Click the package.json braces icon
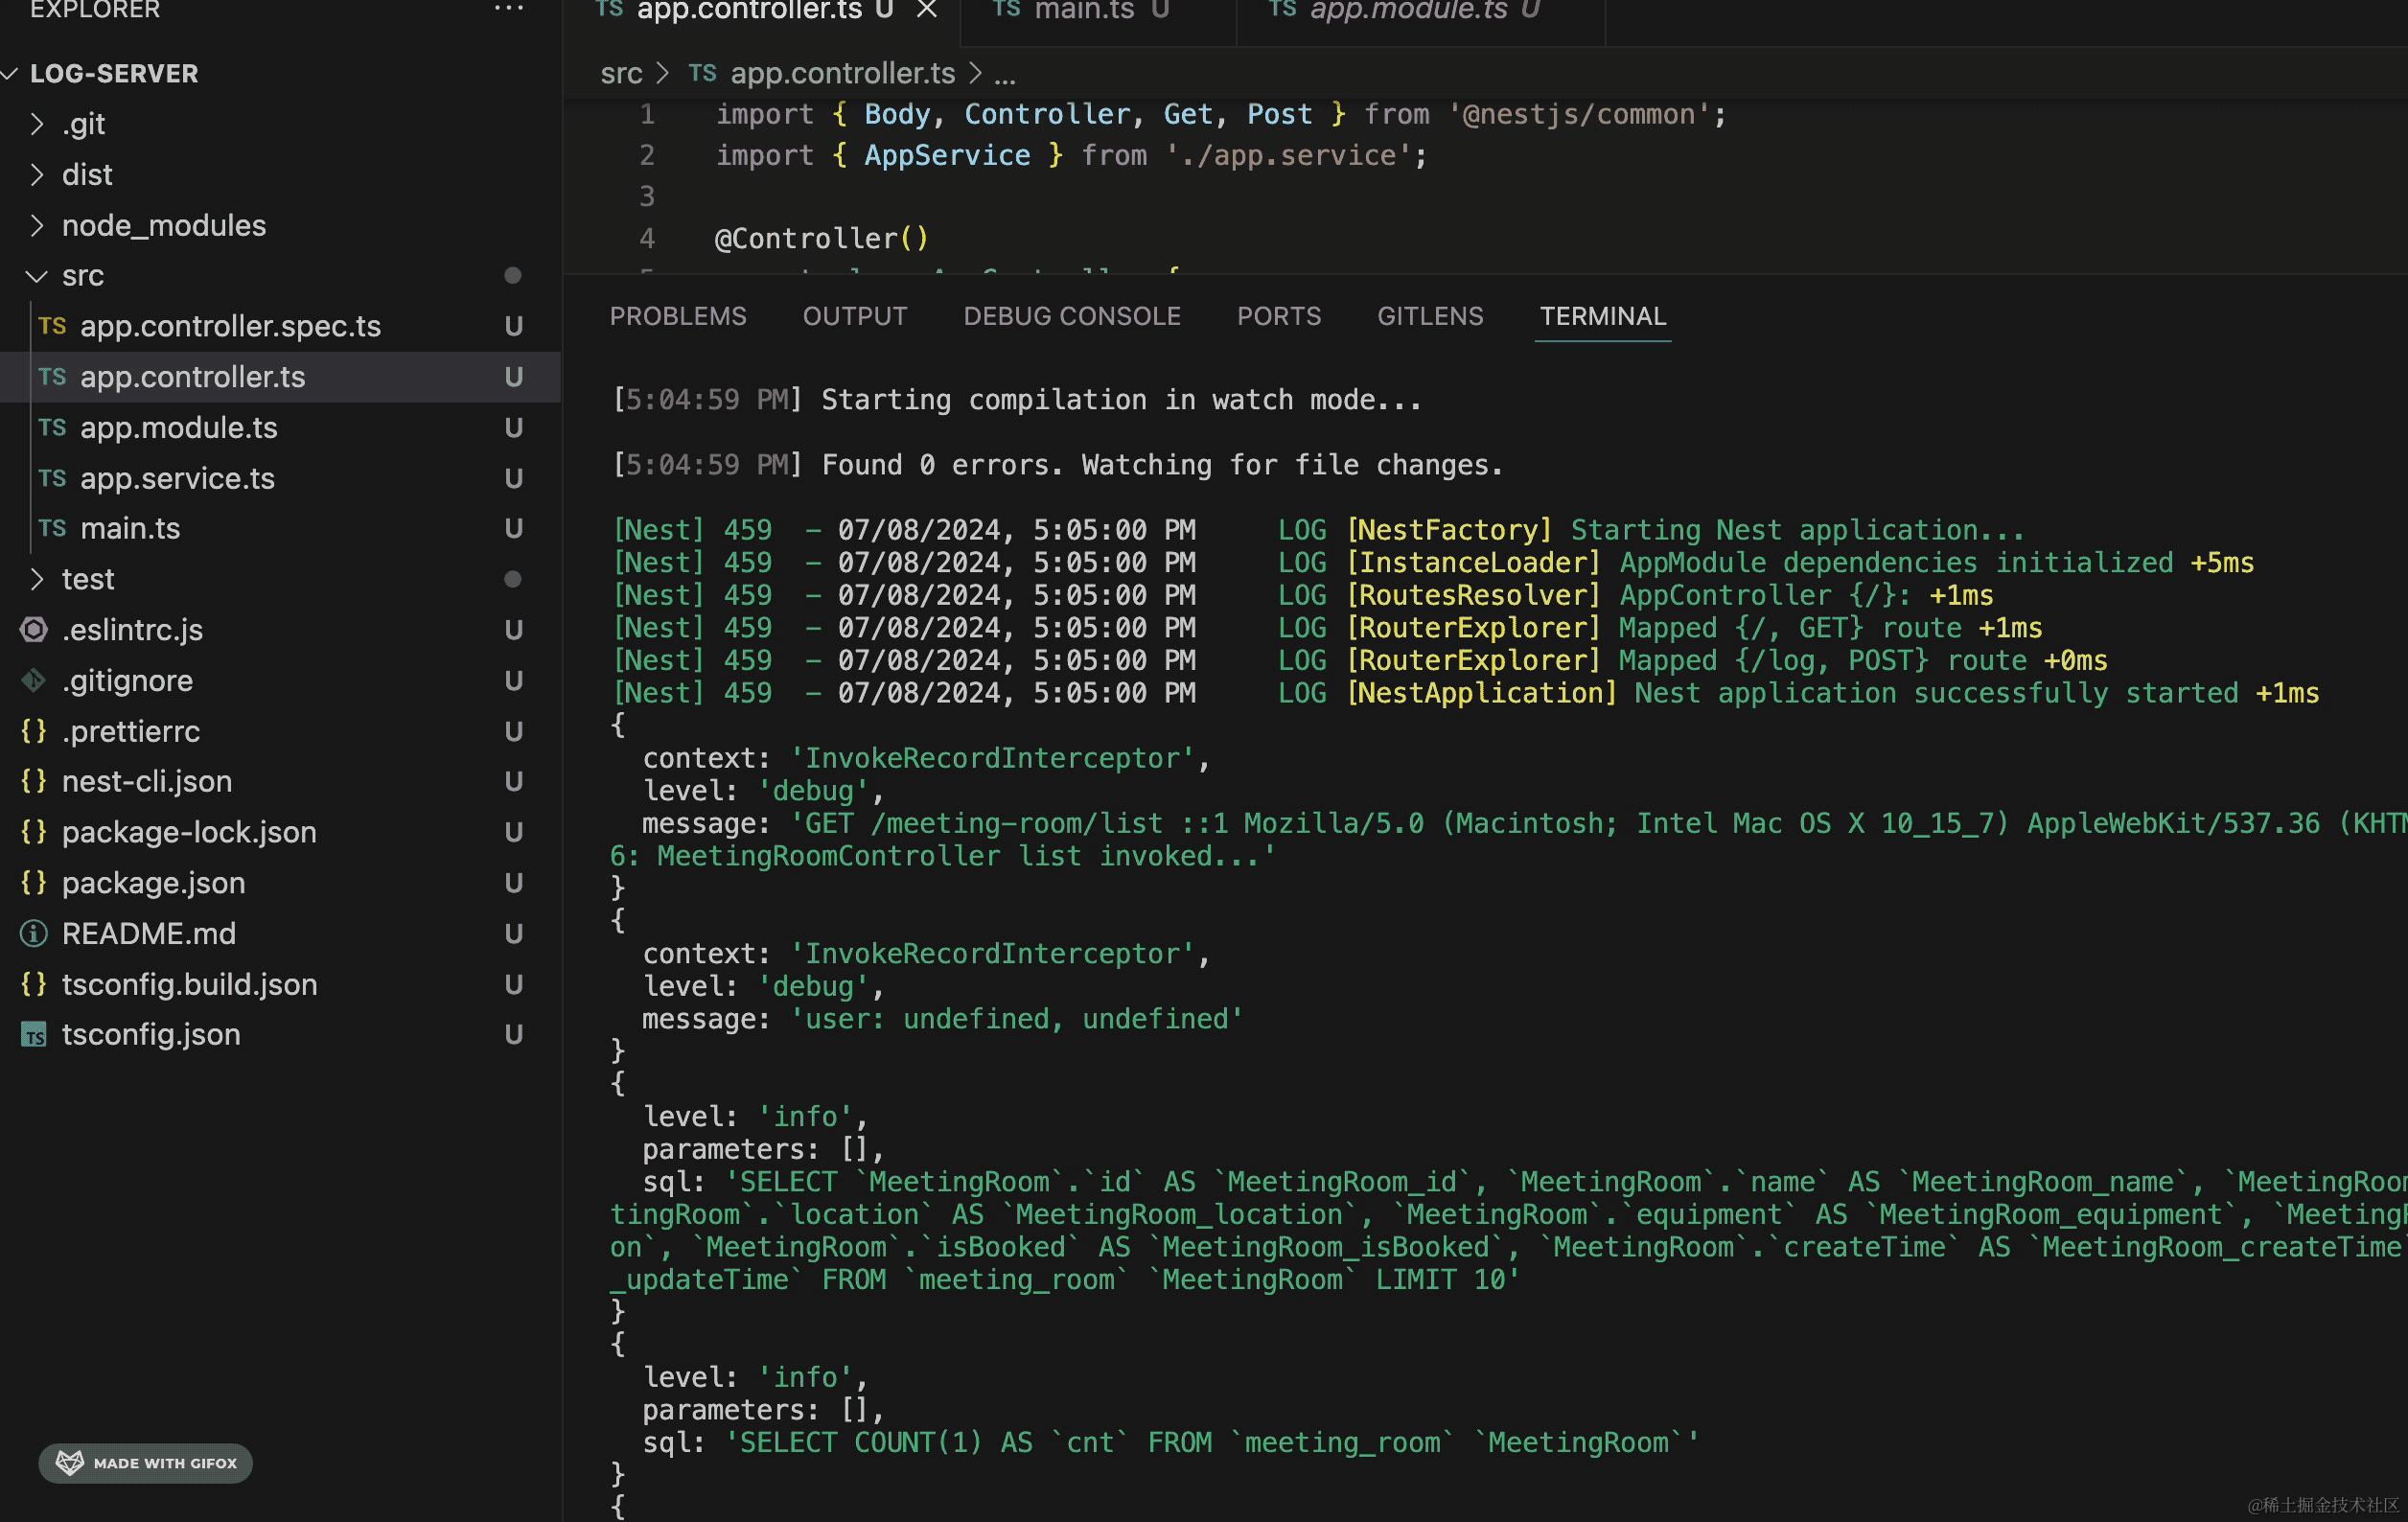The height and width of the screenshot is (1522, 2408). click(x=34, y=883)
